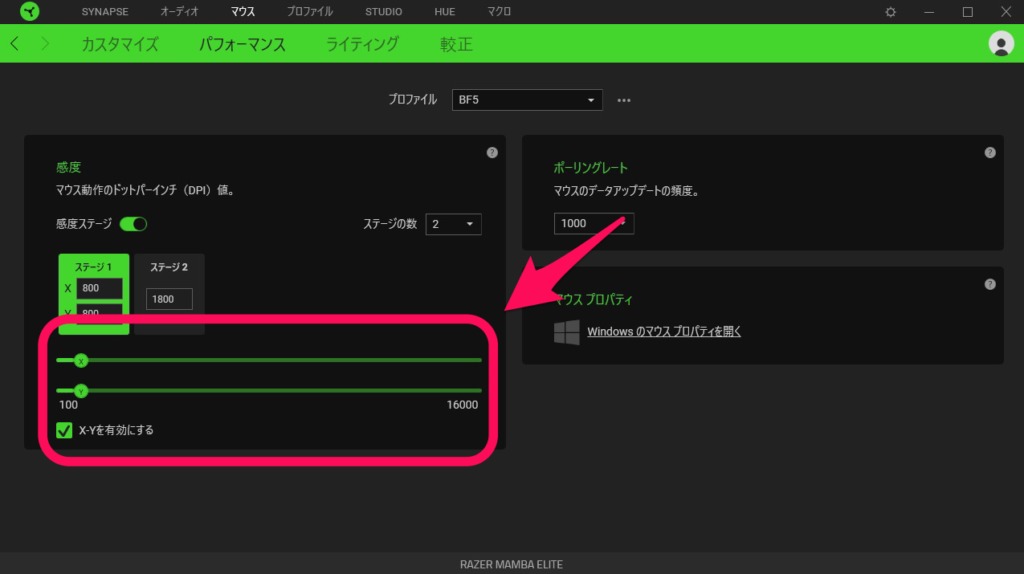Toggle the 感度ステージ switch

(133, 224)
